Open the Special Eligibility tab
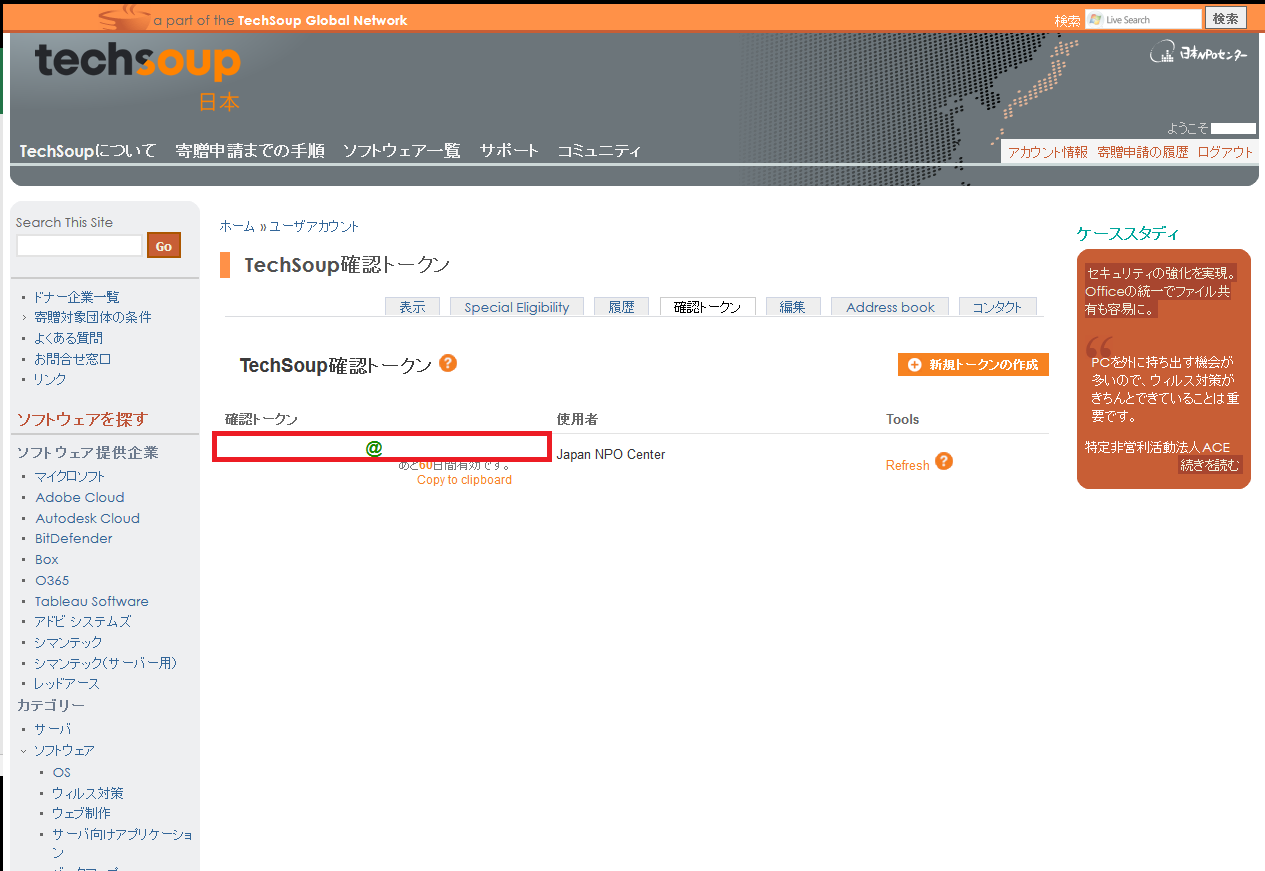1265x871 pixels. [517, 307]
